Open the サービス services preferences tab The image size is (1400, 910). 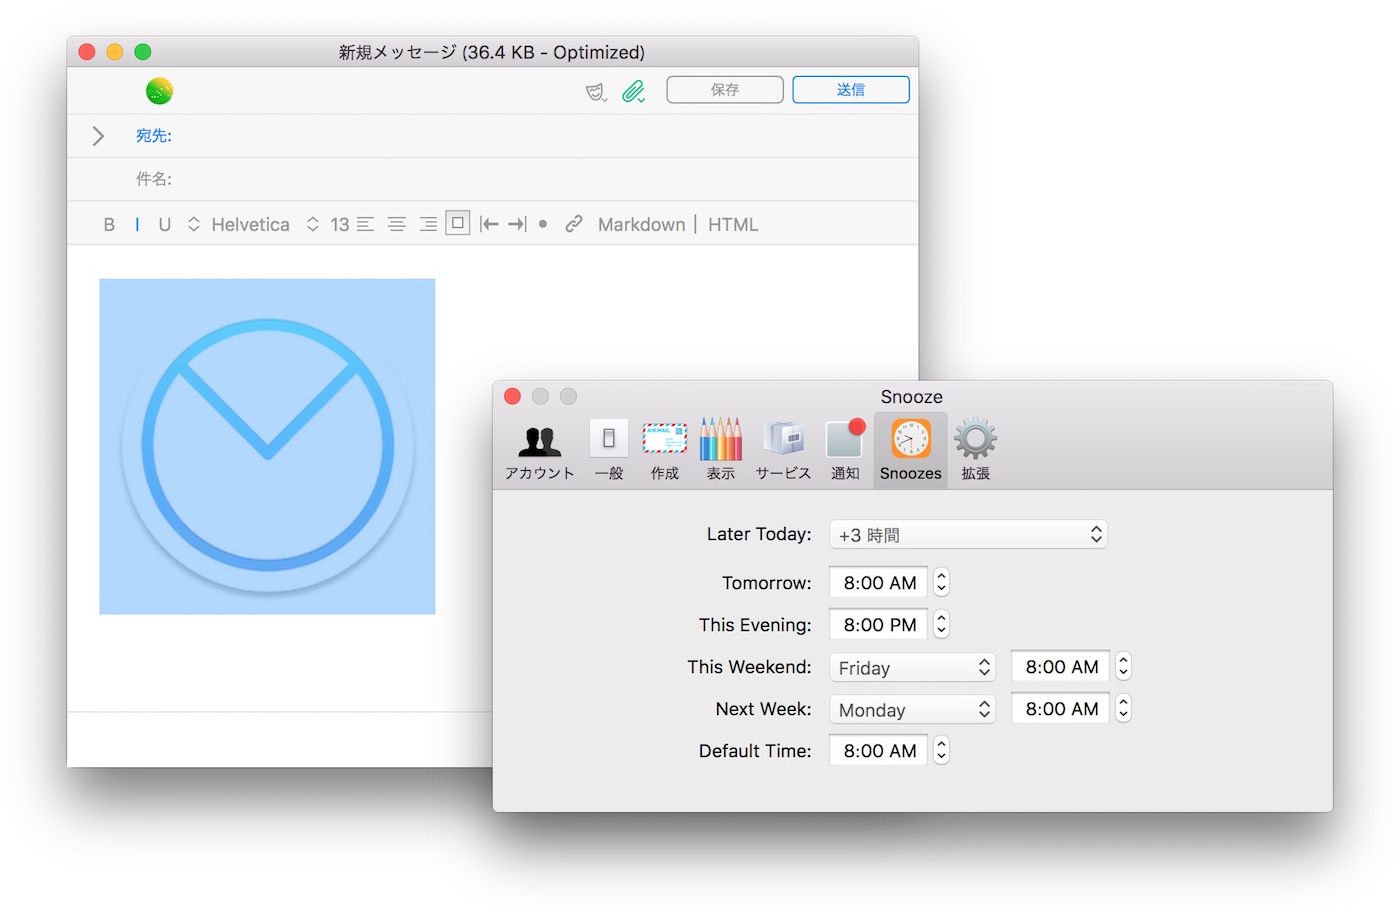point(783,450)
